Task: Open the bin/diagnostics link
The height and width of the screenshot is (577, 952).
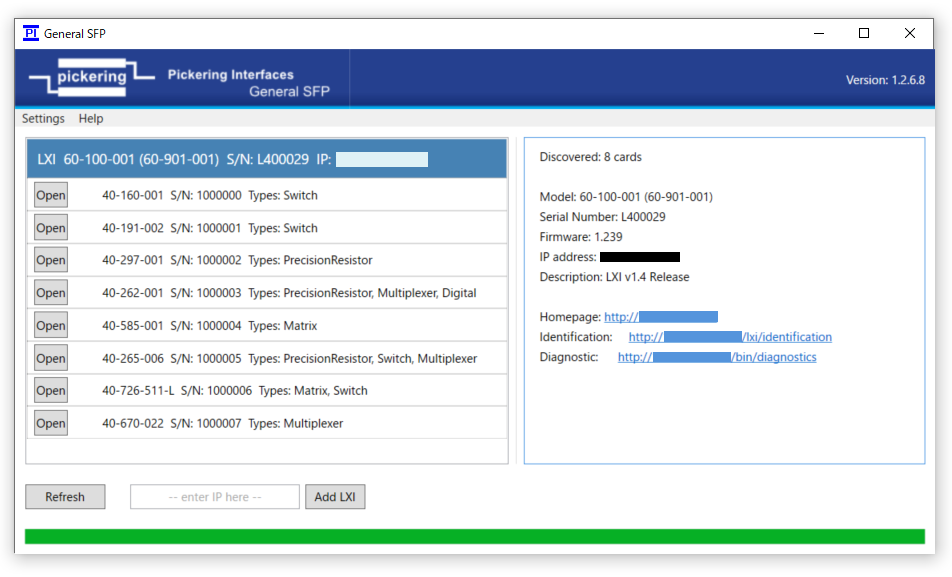Action: (x=717, y=357)
